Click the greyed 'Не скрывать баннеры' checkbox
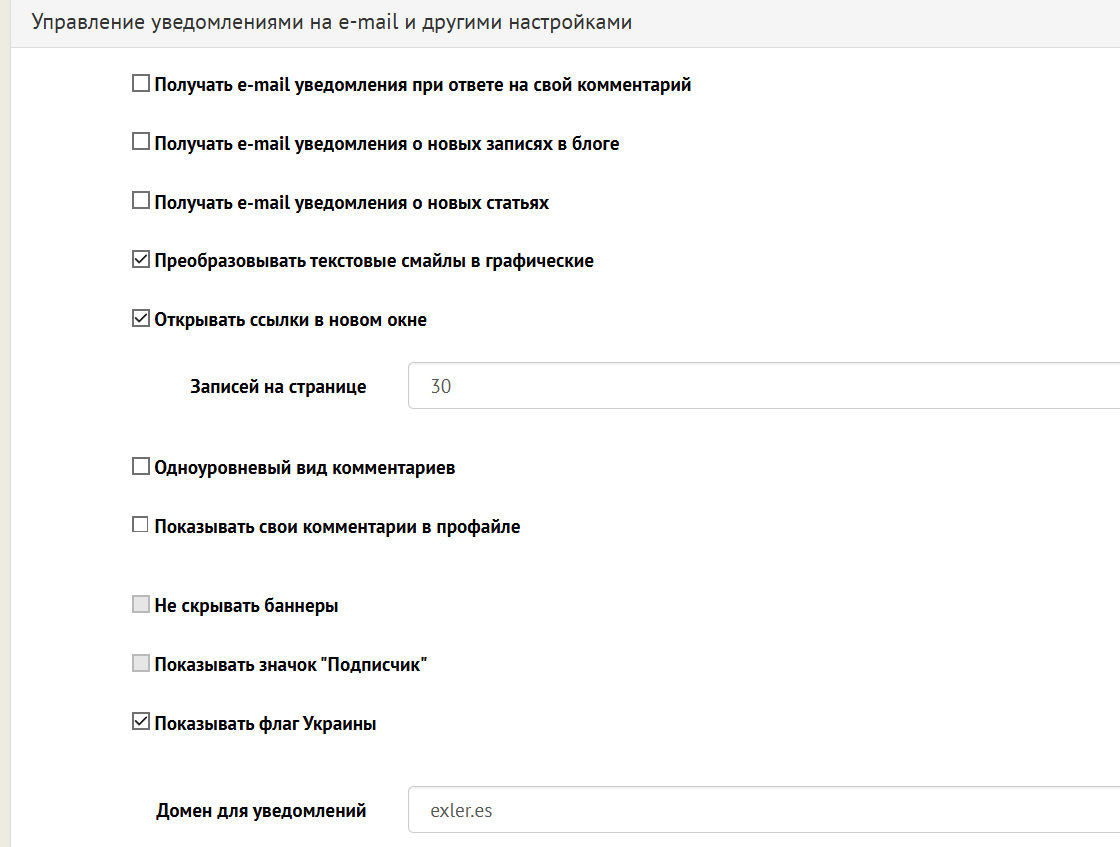 click(x=141, y=605)
